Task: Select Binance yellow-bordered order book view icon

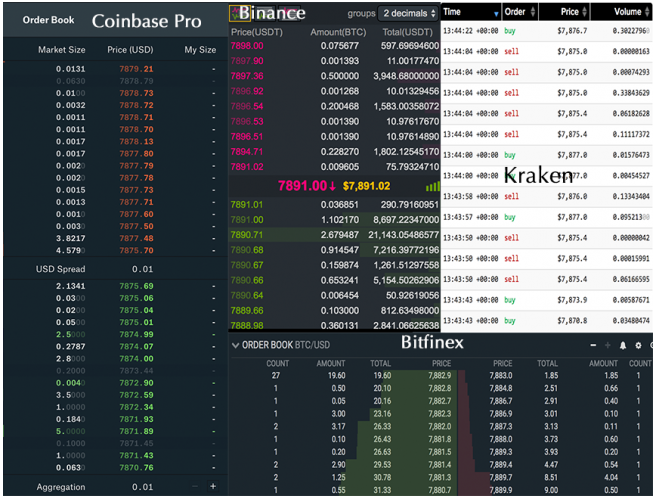Action: (x=239, y=13)
